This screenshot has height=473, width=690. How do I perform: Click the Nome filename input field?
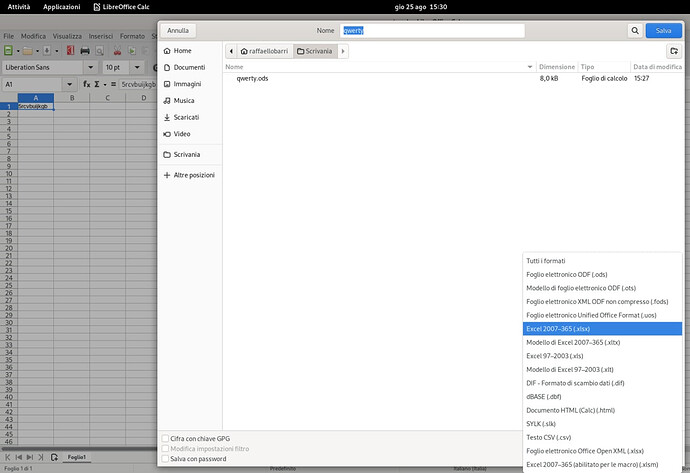coord(432,30)
